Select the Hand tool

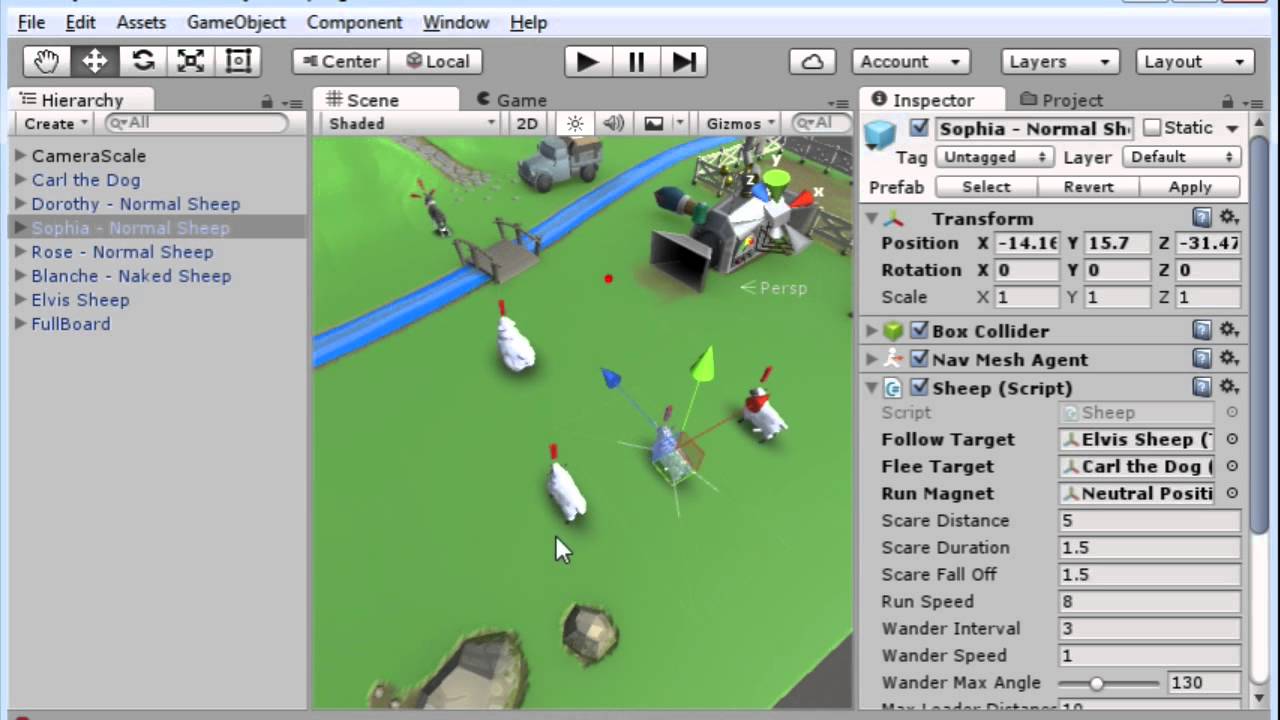click(x=47, y=61)
